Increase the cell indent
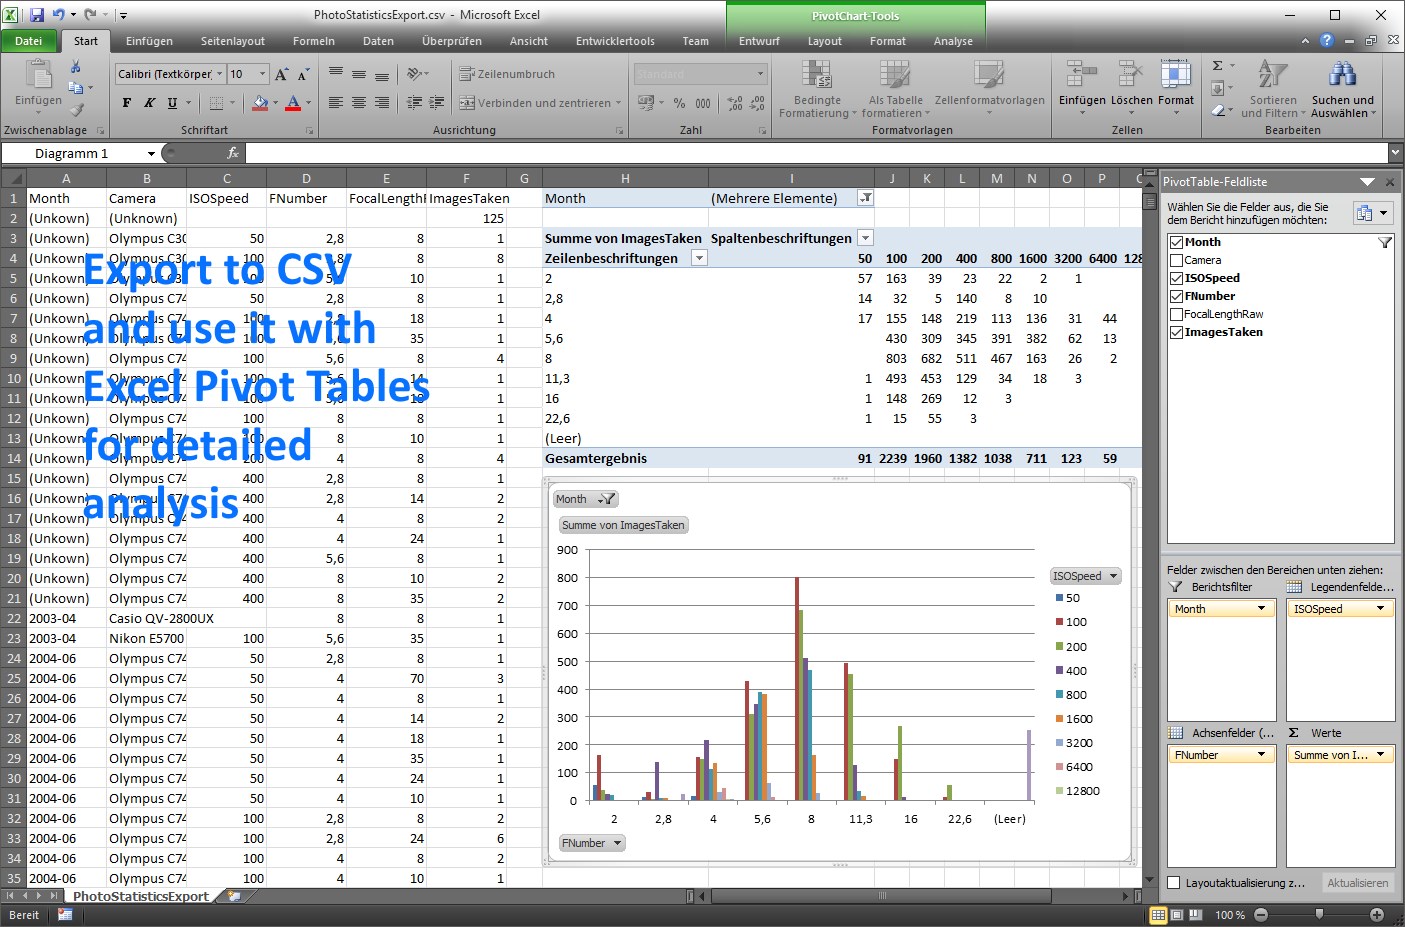The height and width of the screenshot is (927, 1405). click(x=437, y=103)
